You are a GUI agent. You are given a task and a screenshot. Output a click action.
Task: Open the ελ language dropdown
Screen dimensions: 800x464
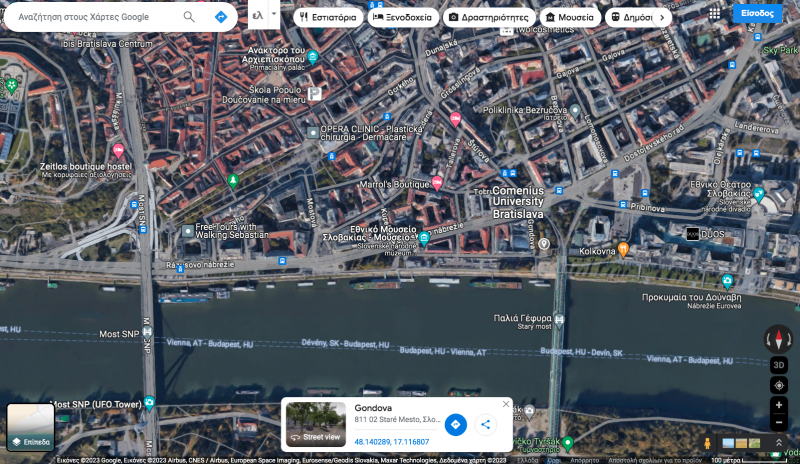(263, 17)
